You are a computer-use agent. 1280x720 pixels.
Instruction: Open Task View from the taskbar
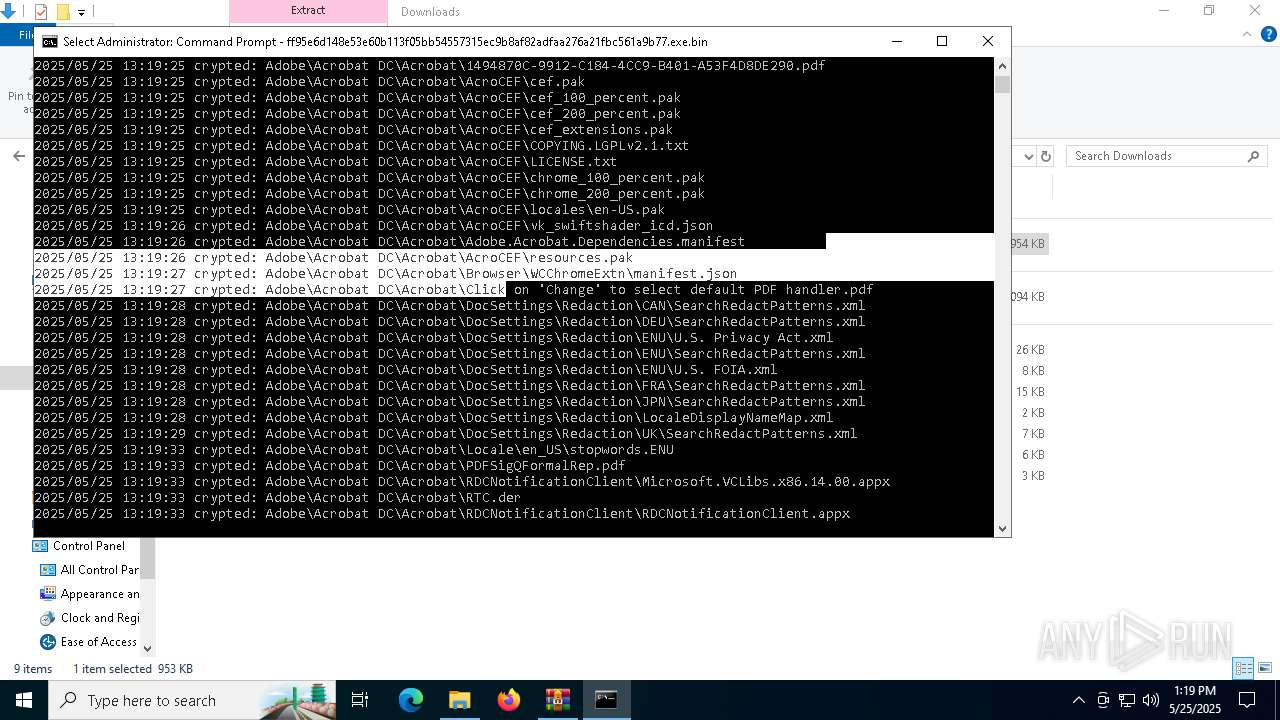360,700
